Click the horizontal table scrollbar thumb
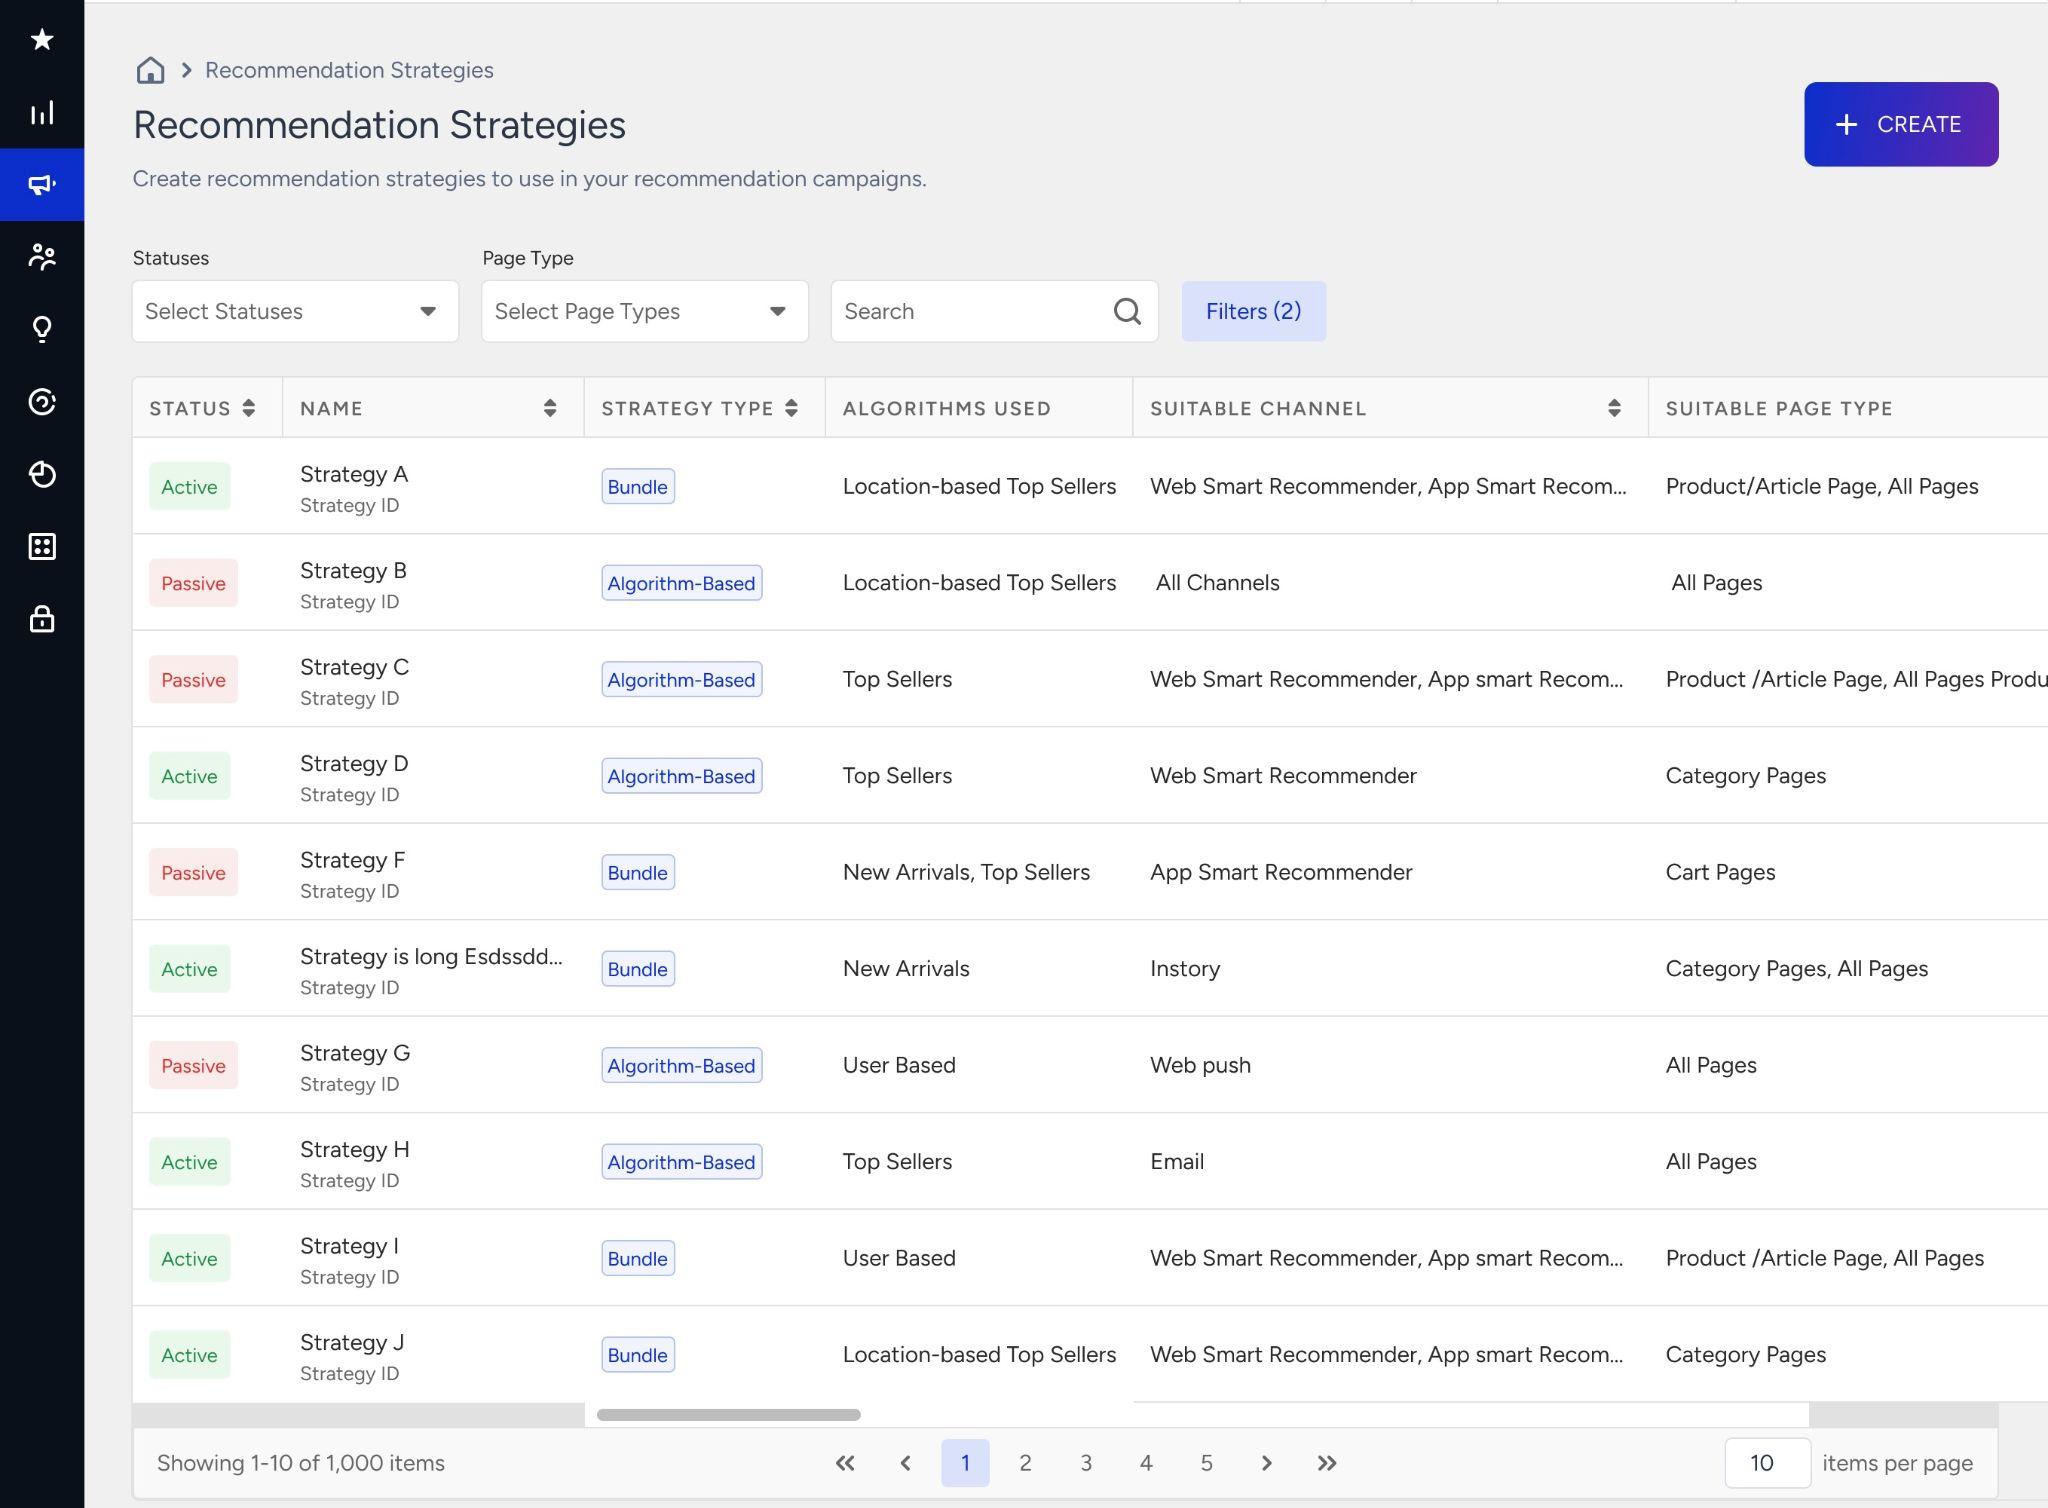Screen dimensions: 2048x1508 (x=728, y=1415)
